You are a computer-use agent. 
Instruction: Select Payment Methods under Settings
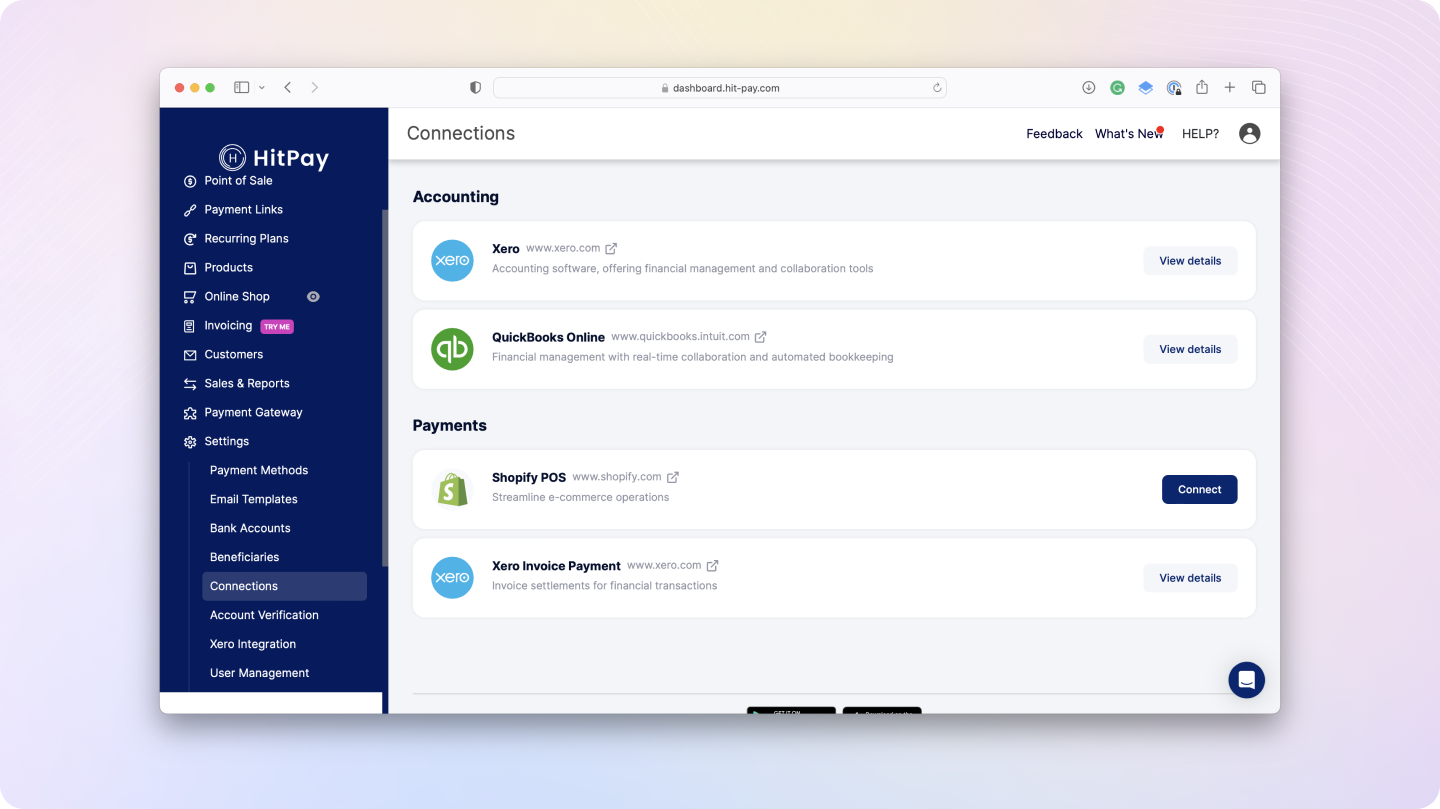click(x=259, y=471)
